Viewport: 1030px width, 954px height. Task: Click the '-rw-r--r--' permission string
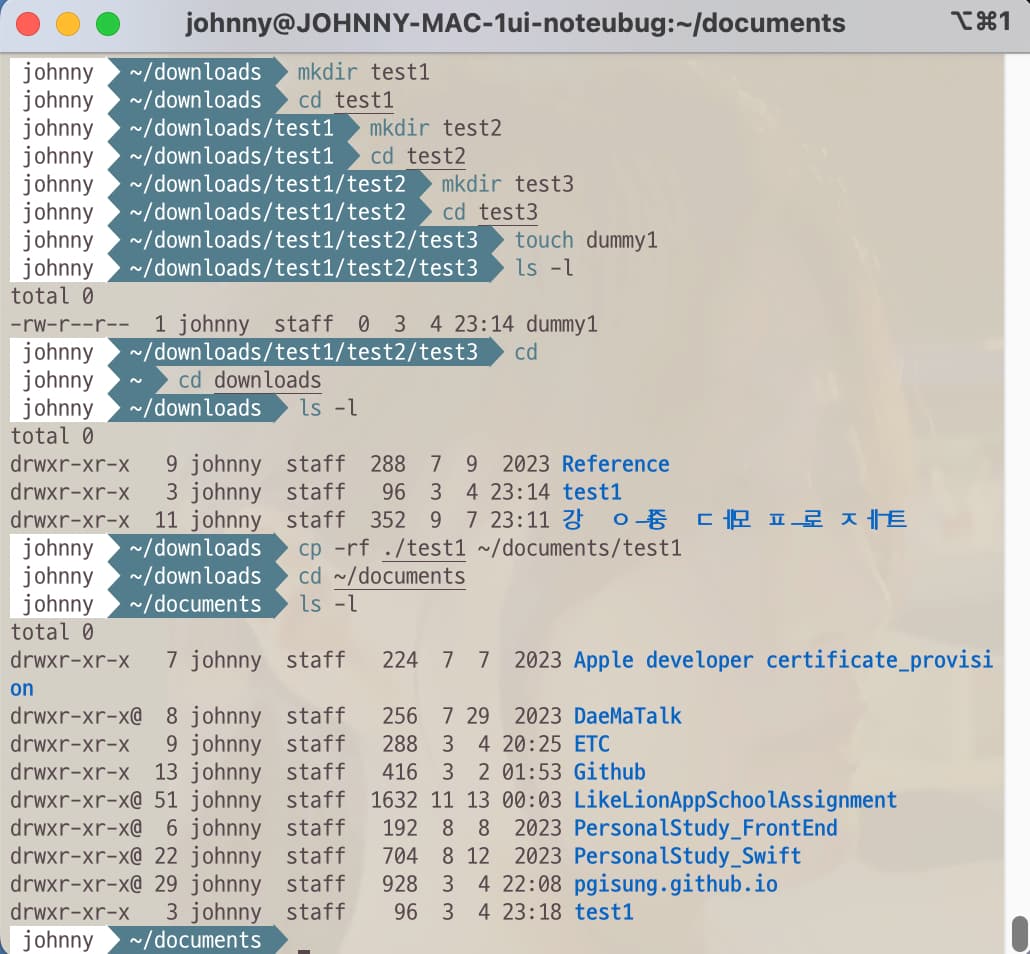(x=70, y=324)
